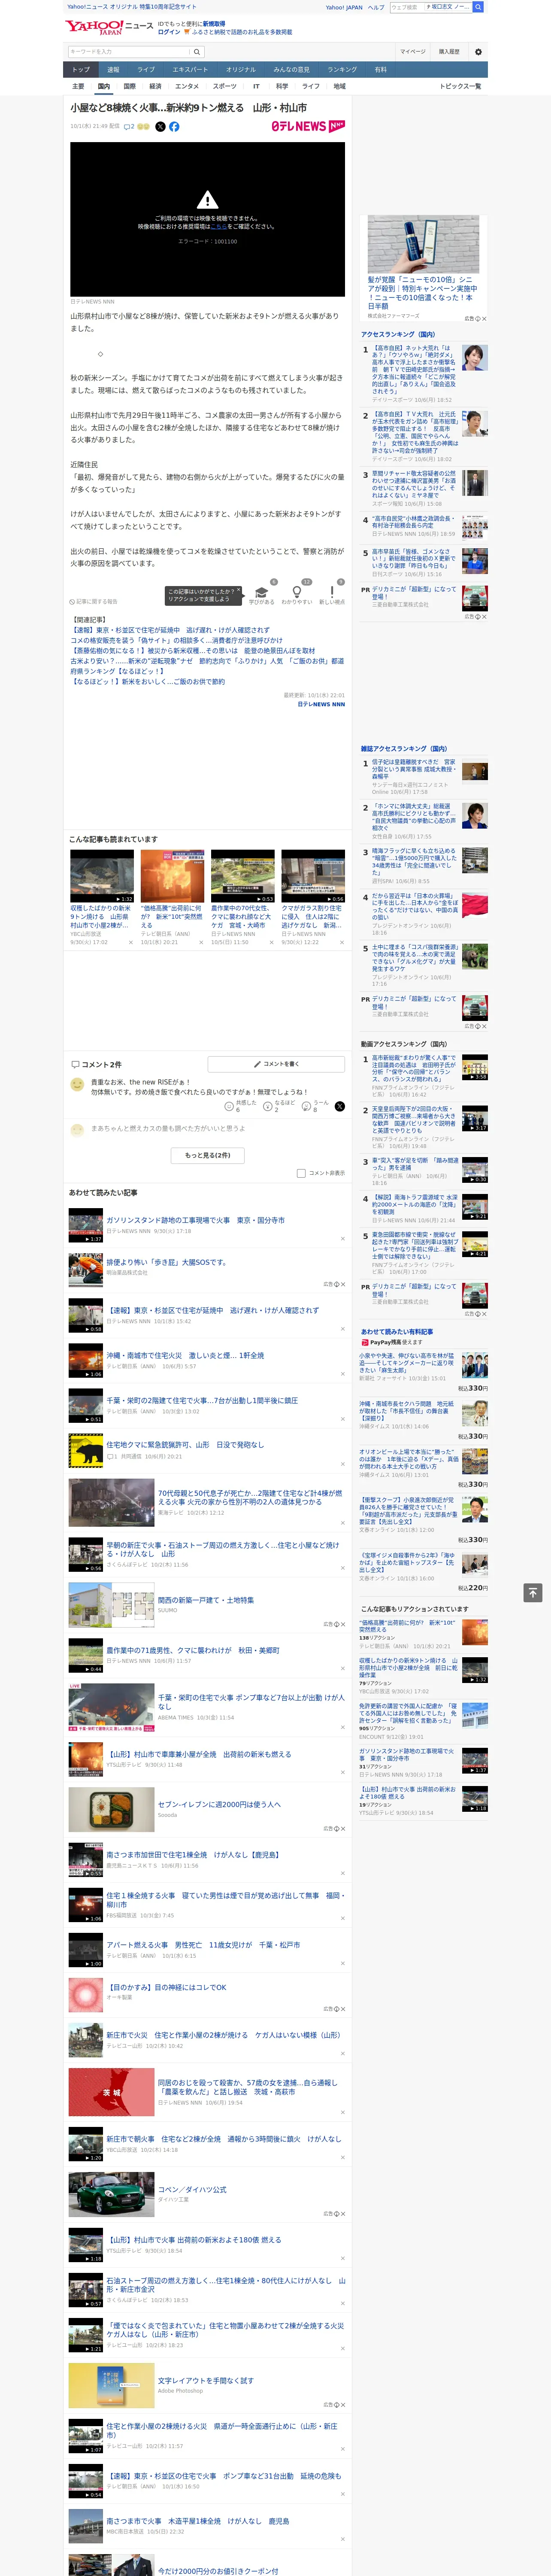Viewport: 551px width, 2576px height.
Task: Click マイページ button
Action: (x=412, y=51)
